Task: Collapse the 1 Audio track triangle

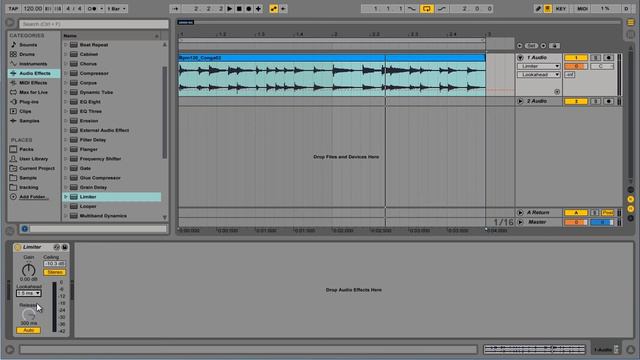Action: click(x=520, y=58)
